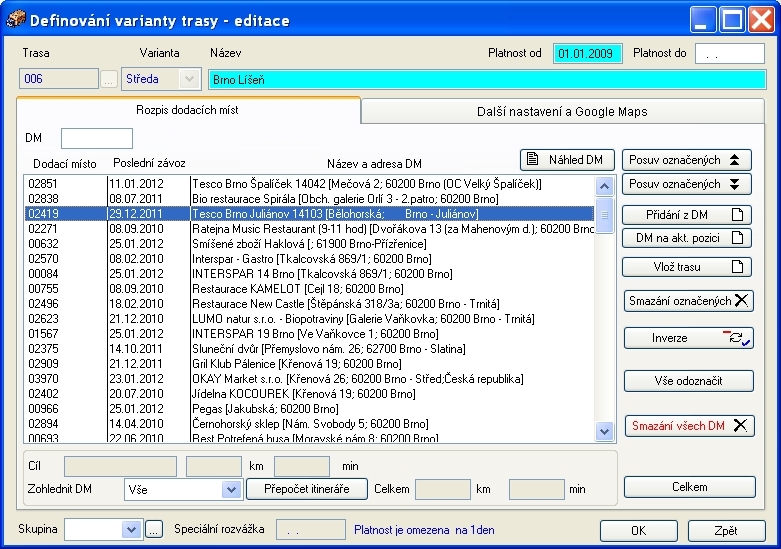The width and height of the screenshot is (781, 549).
Task: Move selected items up with Posuv označených
Action: [686, 160]
